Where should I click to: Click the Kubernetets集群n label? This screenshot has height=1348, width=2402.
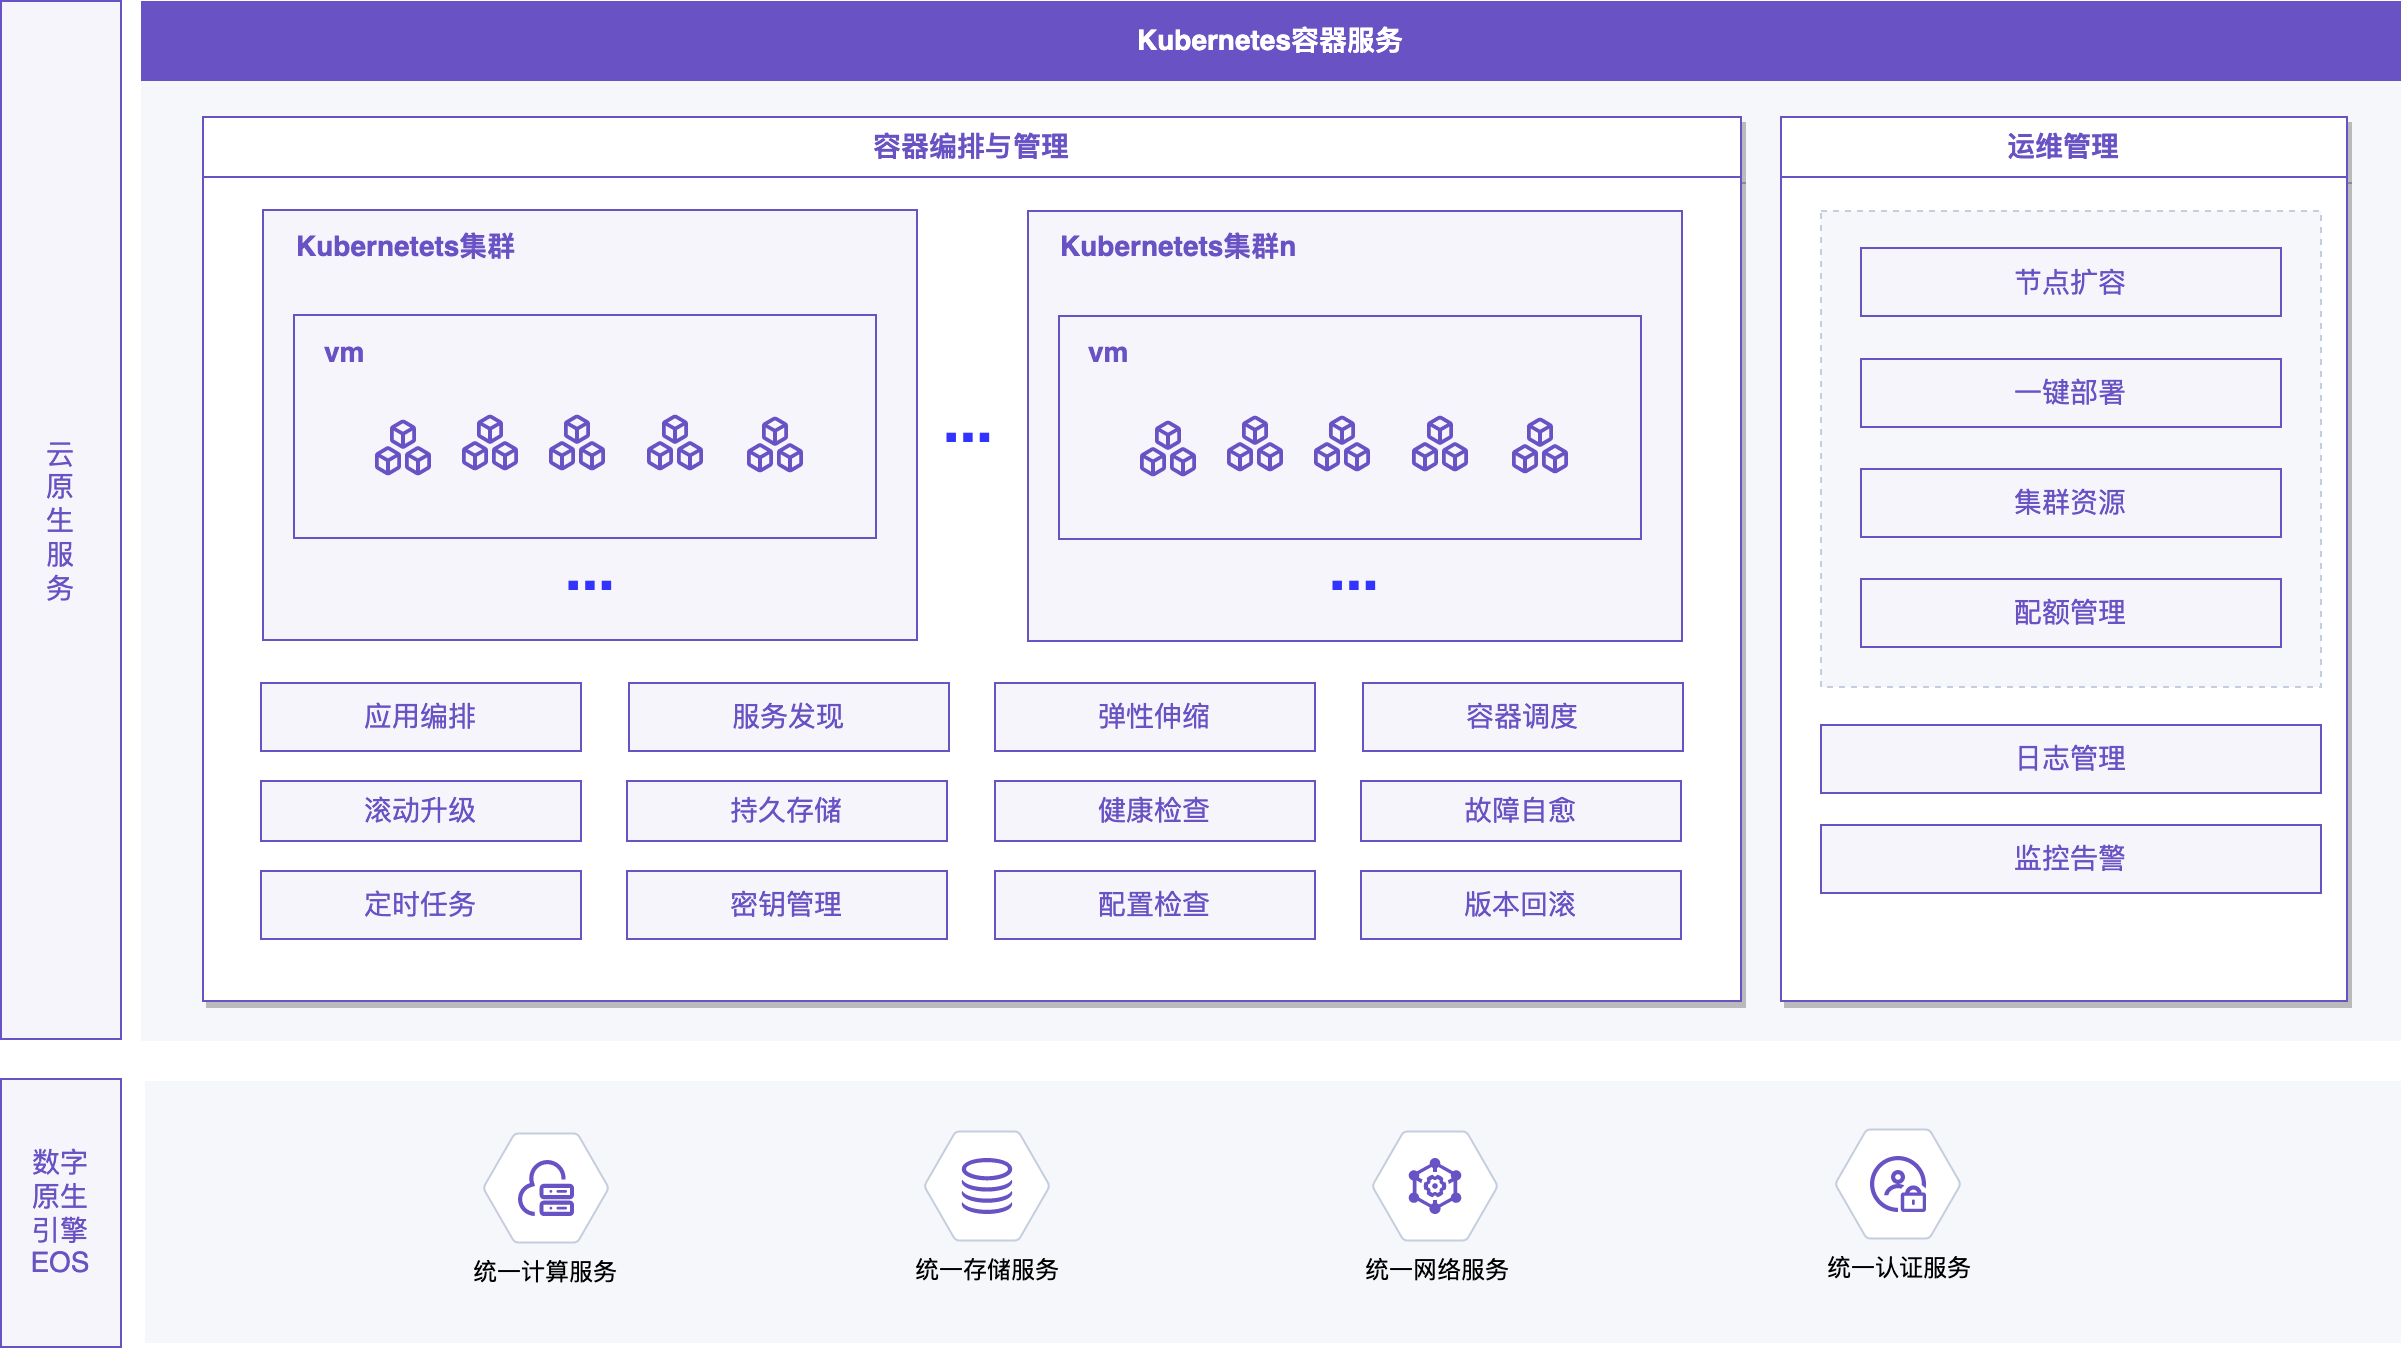point(1178,246)
